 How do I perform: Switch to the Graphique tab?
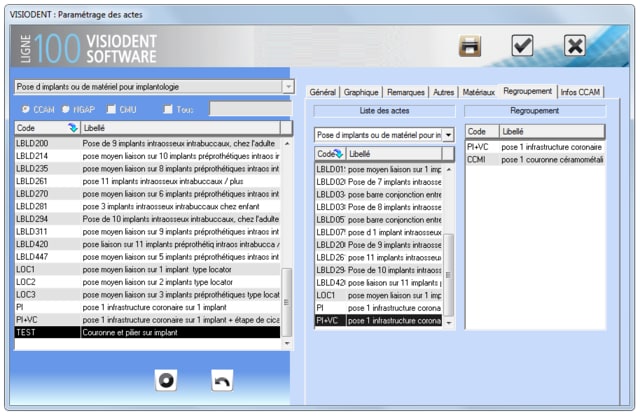point(361,92)
